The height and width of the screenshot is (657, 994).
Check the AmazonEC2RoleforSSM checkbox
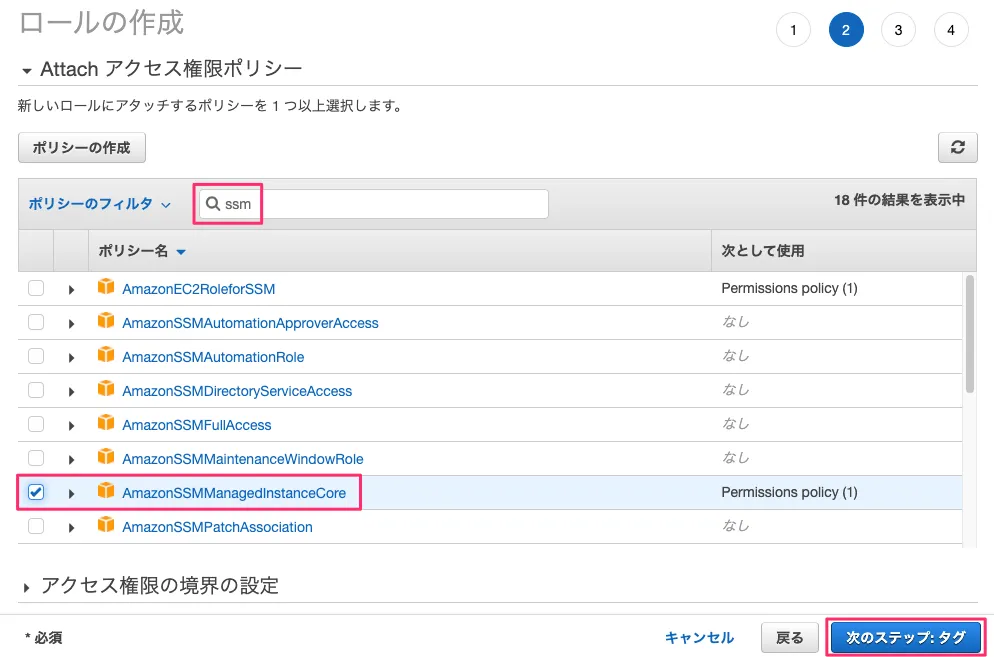click(x=36, y=288)
